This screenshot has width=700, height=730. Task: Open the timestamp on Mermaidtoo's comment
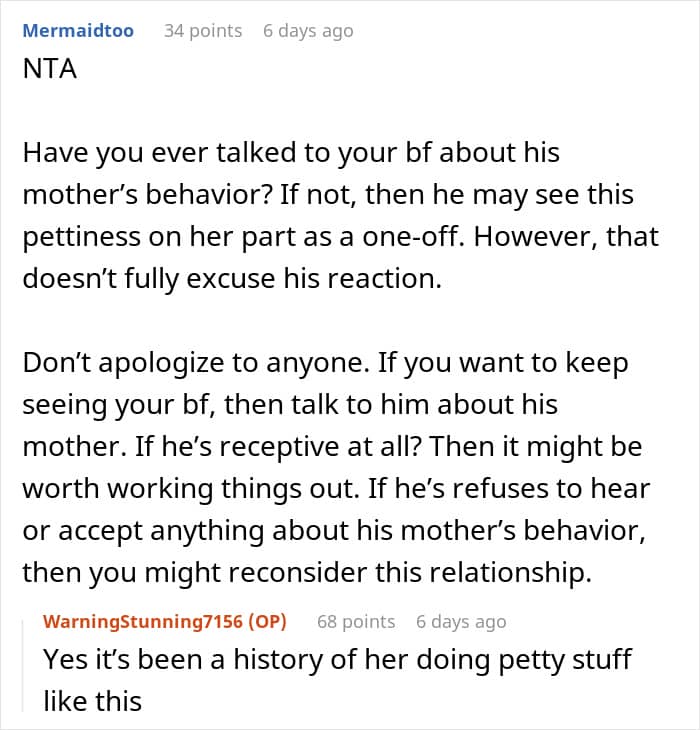point(308,31)
